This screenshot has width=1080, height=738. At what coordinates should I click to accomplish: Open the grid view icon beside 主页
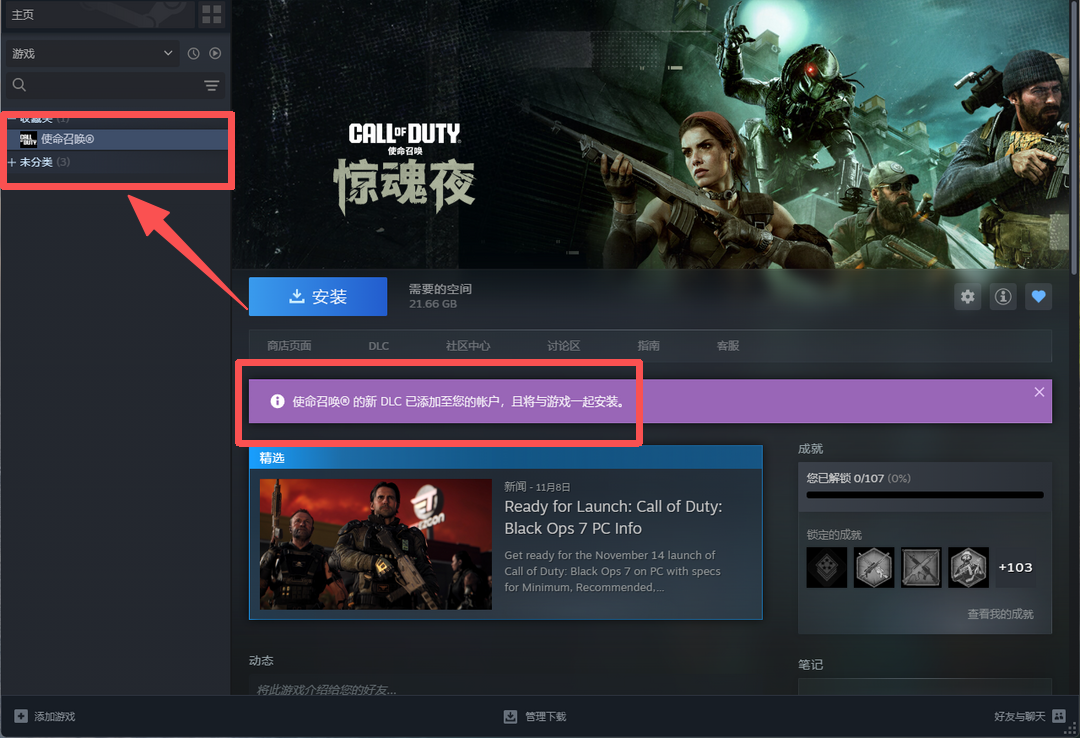click(x=212, y=14)
